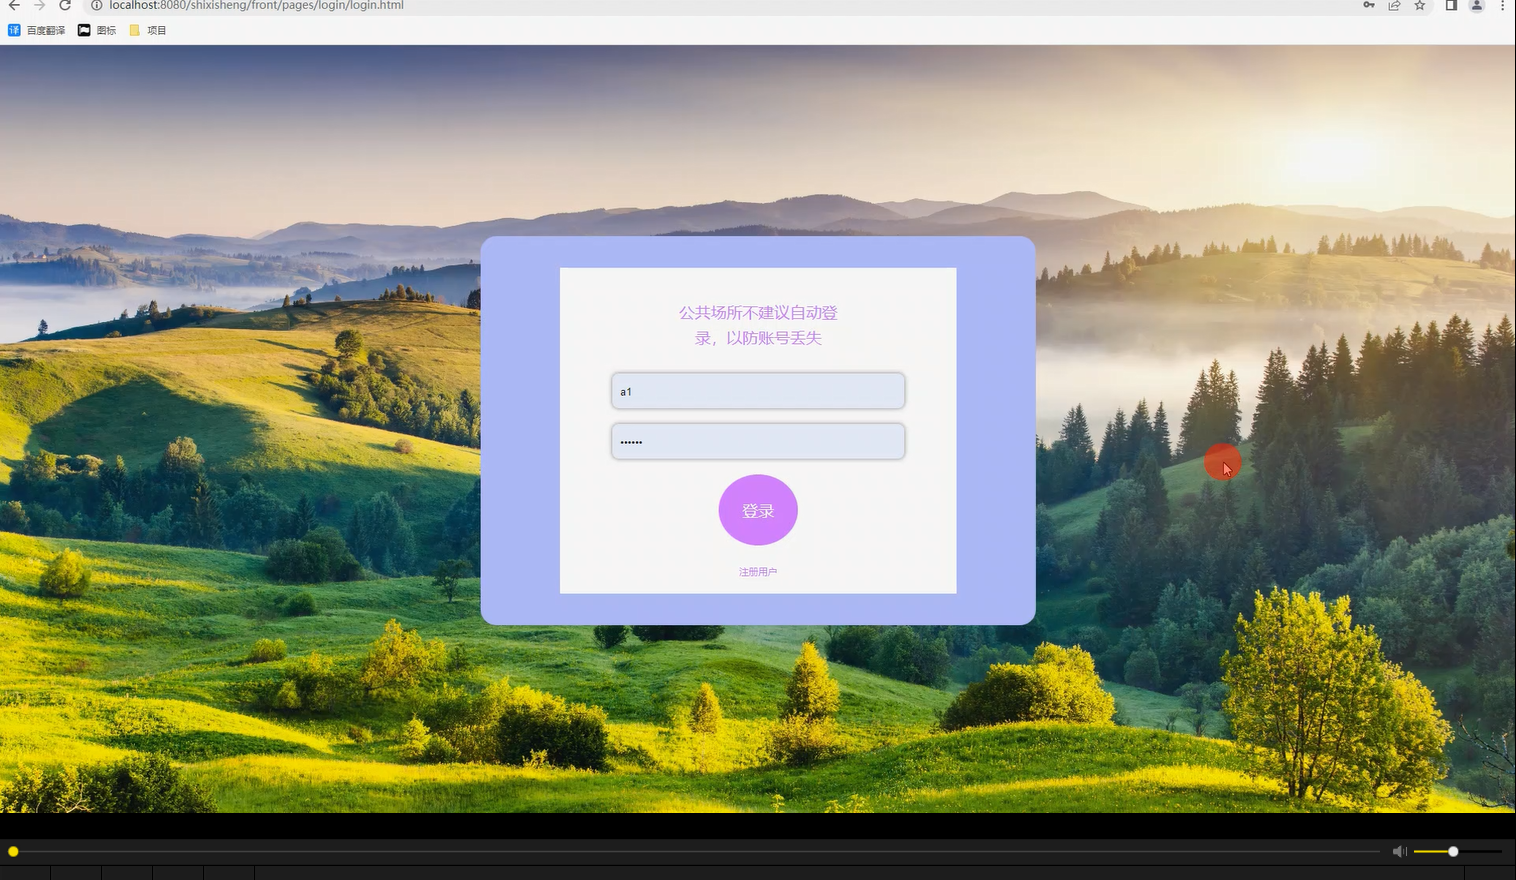Click the video progress bar
This screenshot has height=880, width=1516.
(696, 851)
